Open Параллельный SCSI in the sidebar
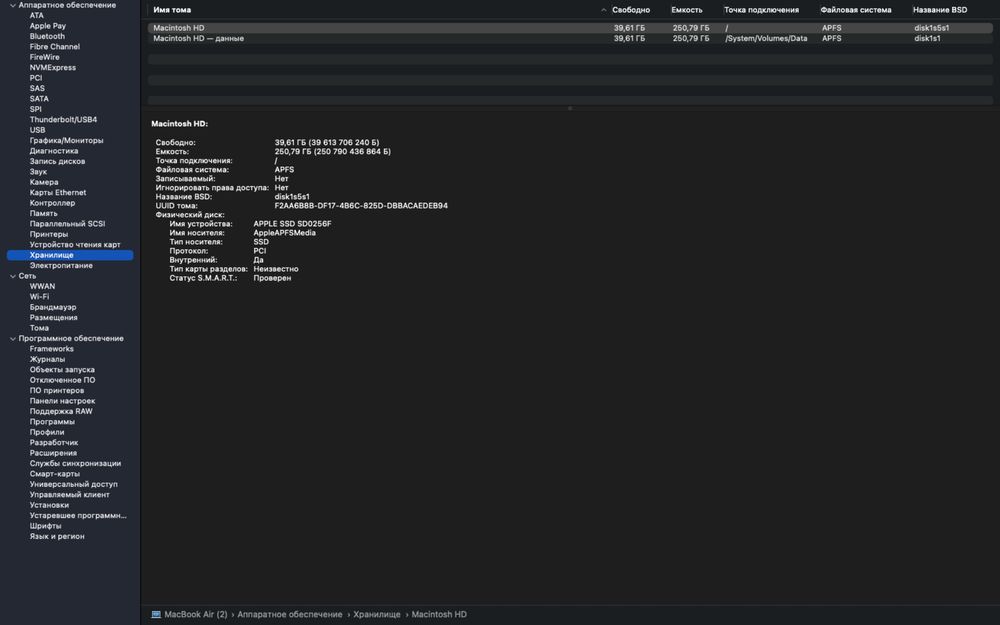The image size is (1000, 625). 67,224
